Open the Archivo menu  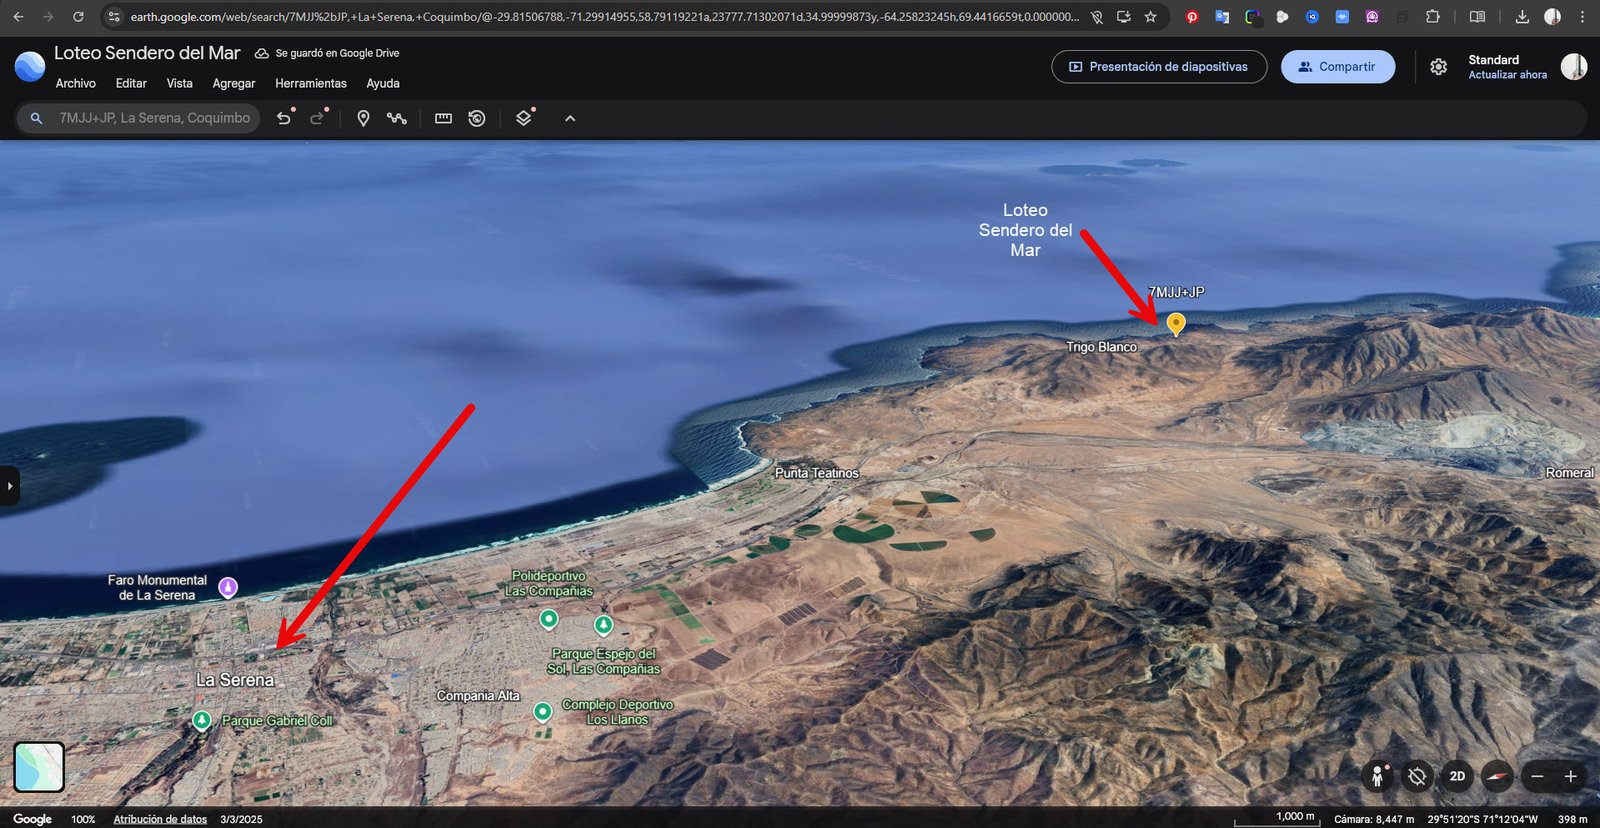[x=76, y=84]
